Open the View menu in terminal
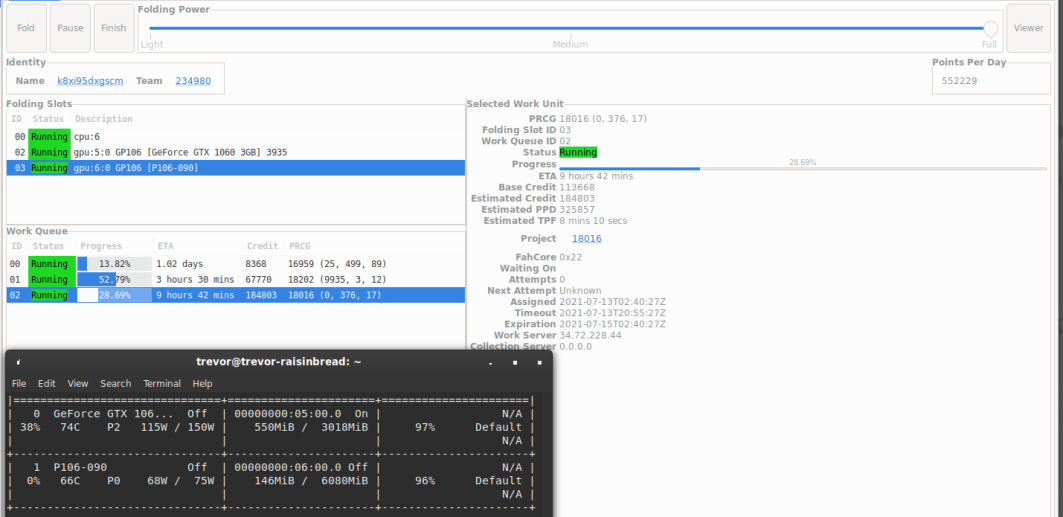The image size is (1063, 517). (78, 384)
